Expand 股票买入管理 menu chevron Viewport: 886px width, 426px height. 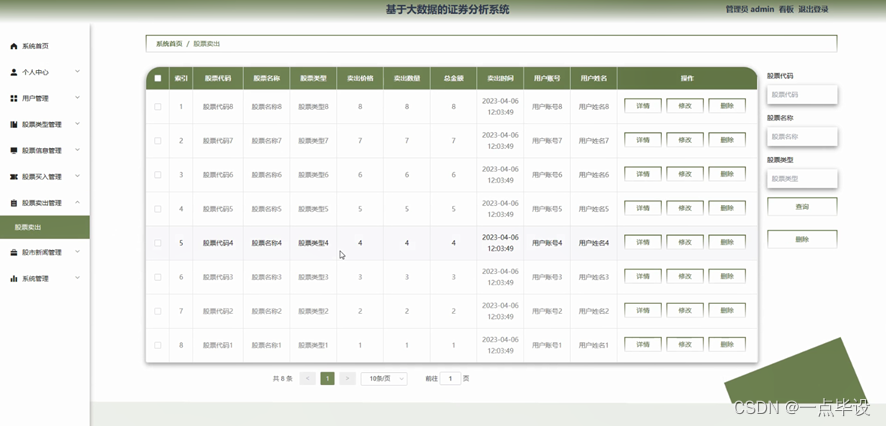coord(77,176)
